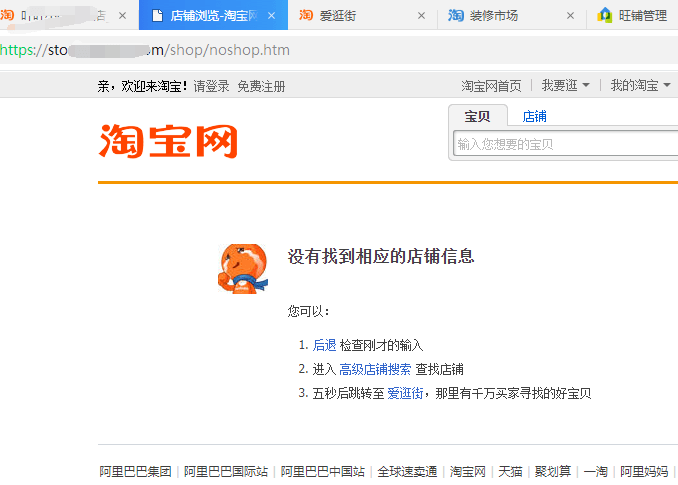Viewport: 678px width, 485px height.
Task: Select the 宝贝 search tab
Action: tap(477, 116)
